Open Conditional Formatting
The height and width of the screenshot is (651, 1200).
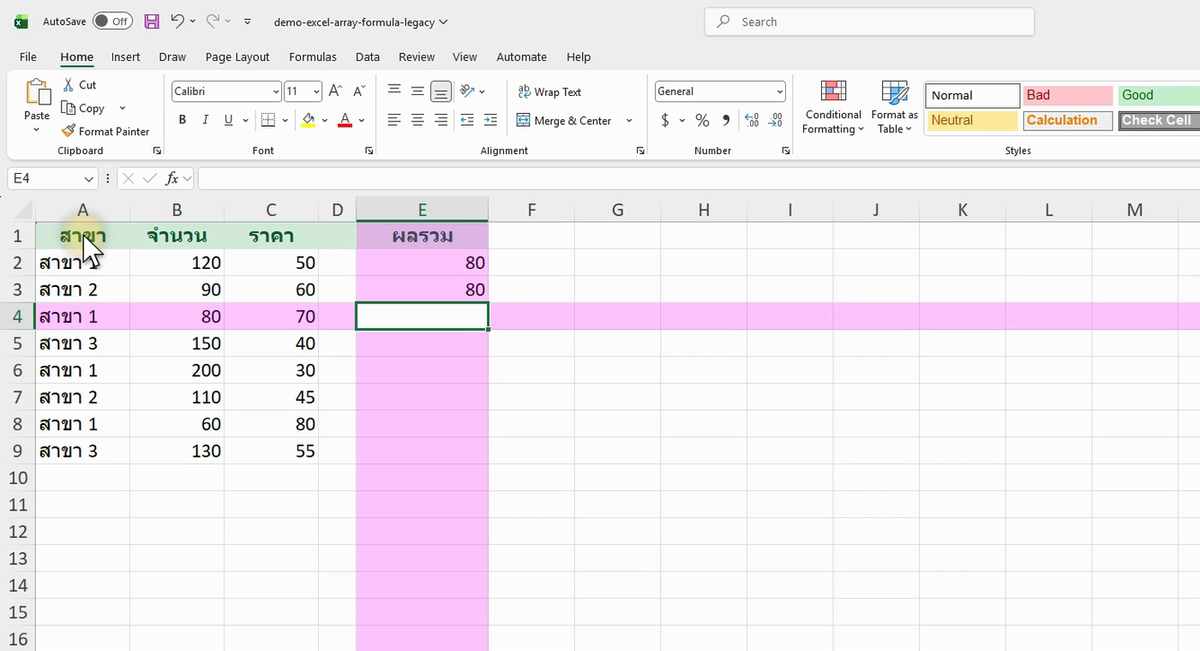click(x=833, y=107)
